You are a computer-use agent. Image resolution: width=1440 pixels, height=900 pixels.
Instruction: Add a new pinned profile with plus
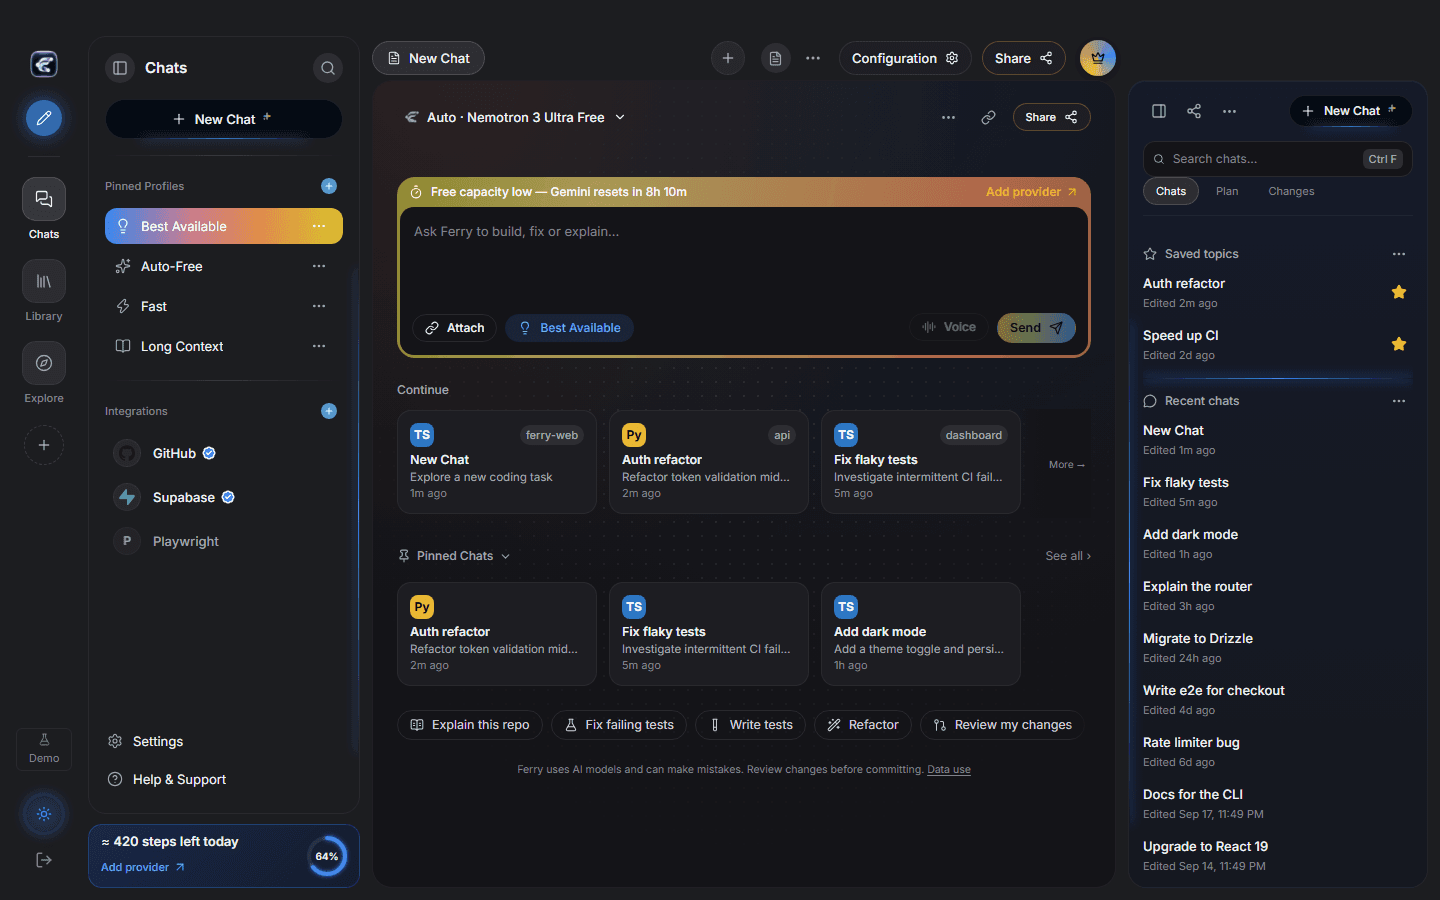pos(329,186)
